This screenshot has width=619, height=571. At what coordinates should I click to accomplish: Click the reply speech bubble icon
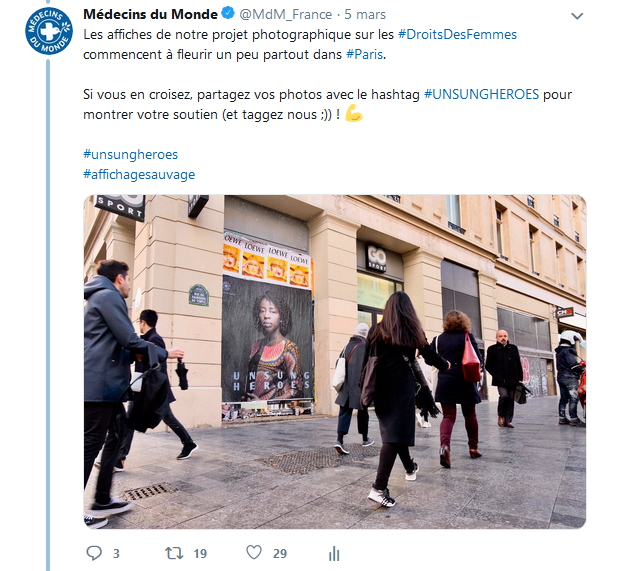click(x=94, y=553)
